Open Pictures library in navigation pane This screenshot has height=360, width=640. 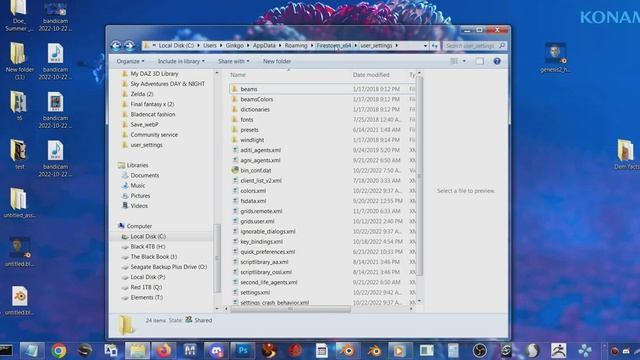[x=140, y=196]
